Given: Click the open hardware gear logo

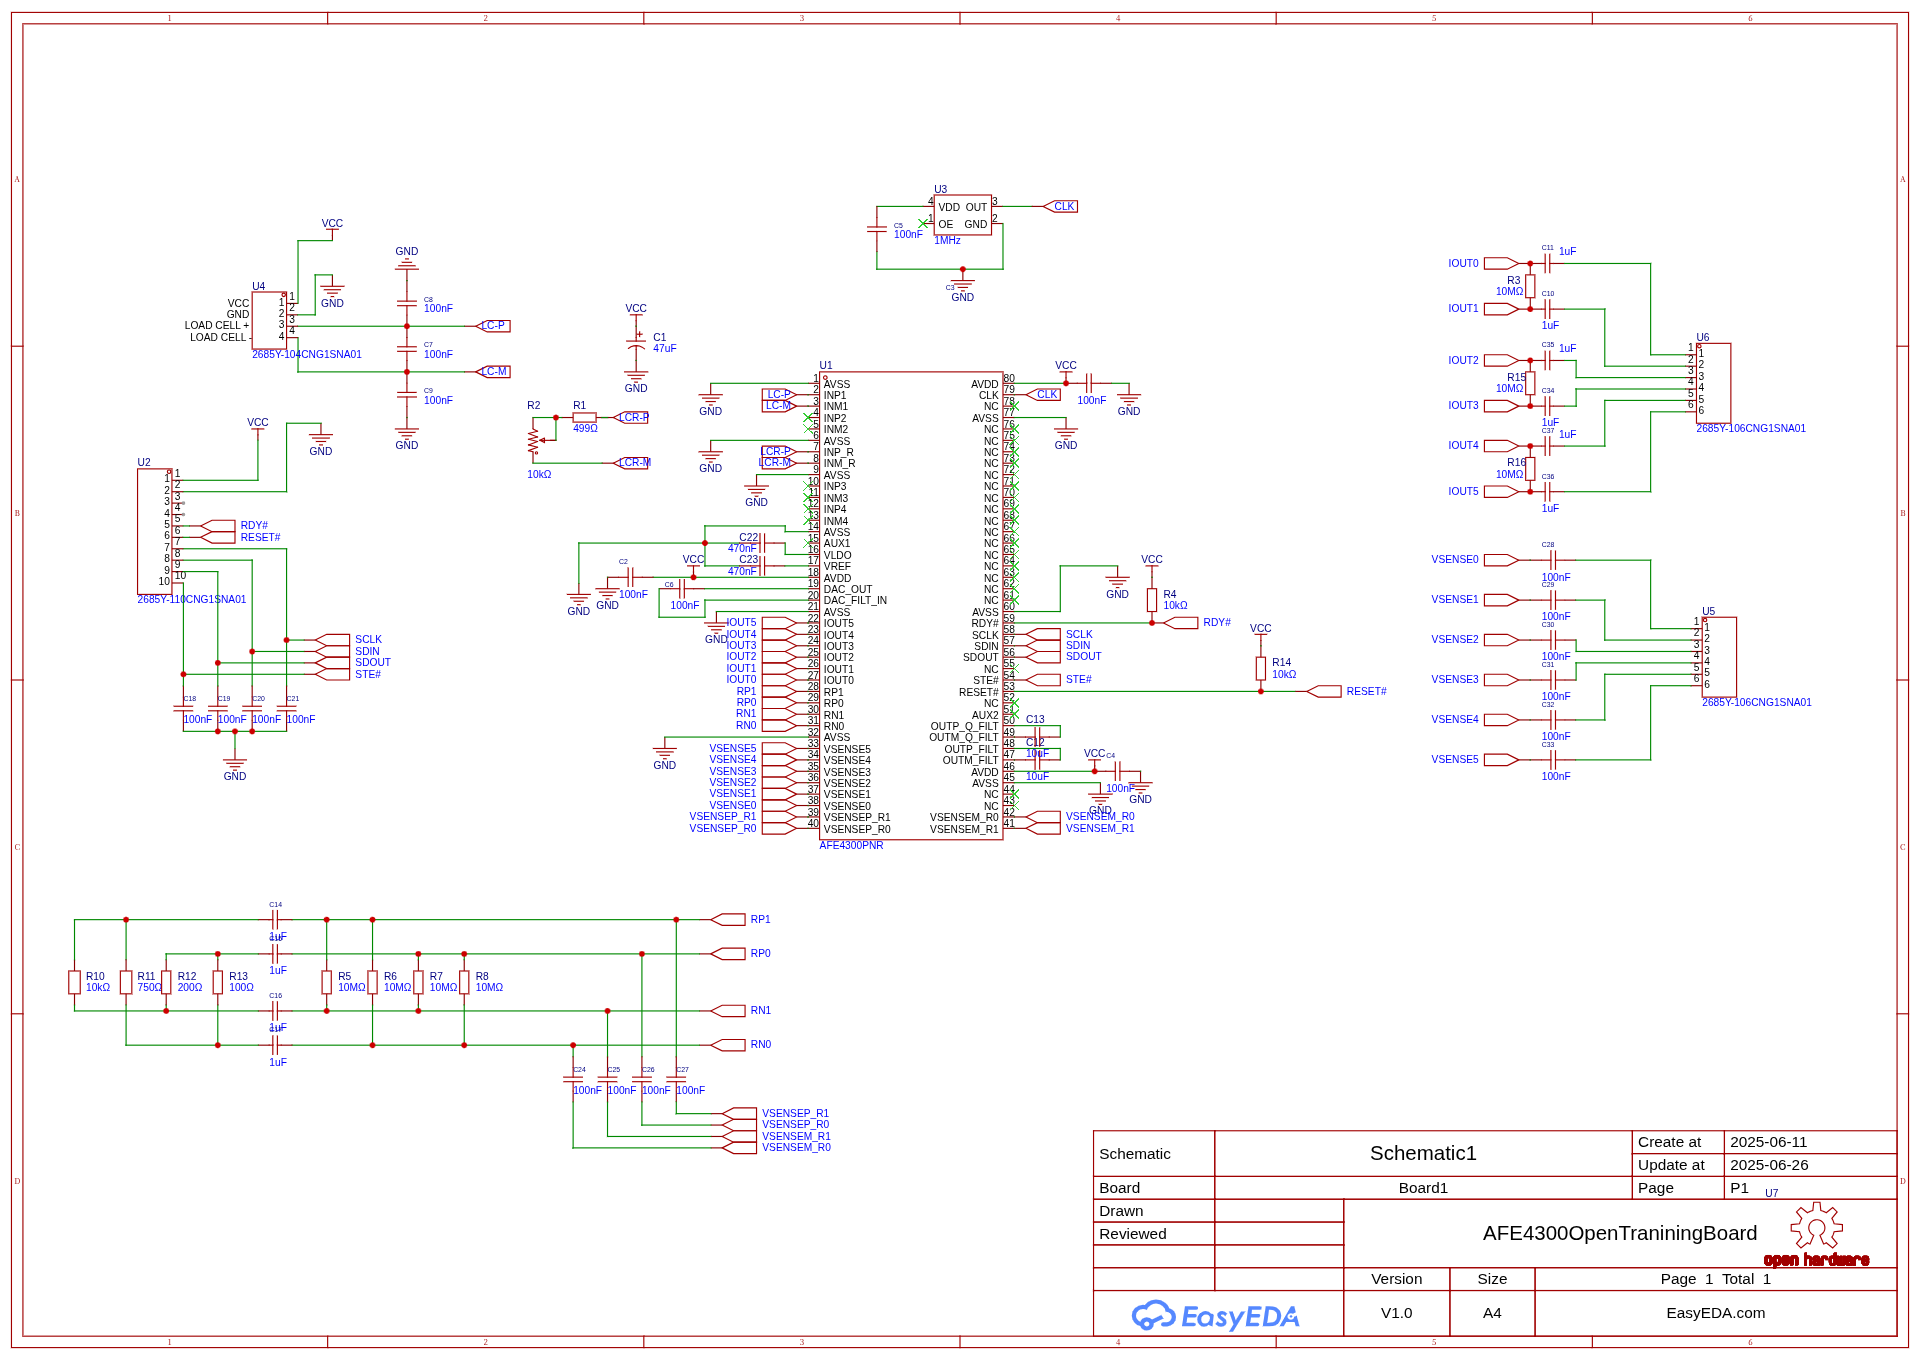Looking at the screenshot, I should pos(1816,1234).
